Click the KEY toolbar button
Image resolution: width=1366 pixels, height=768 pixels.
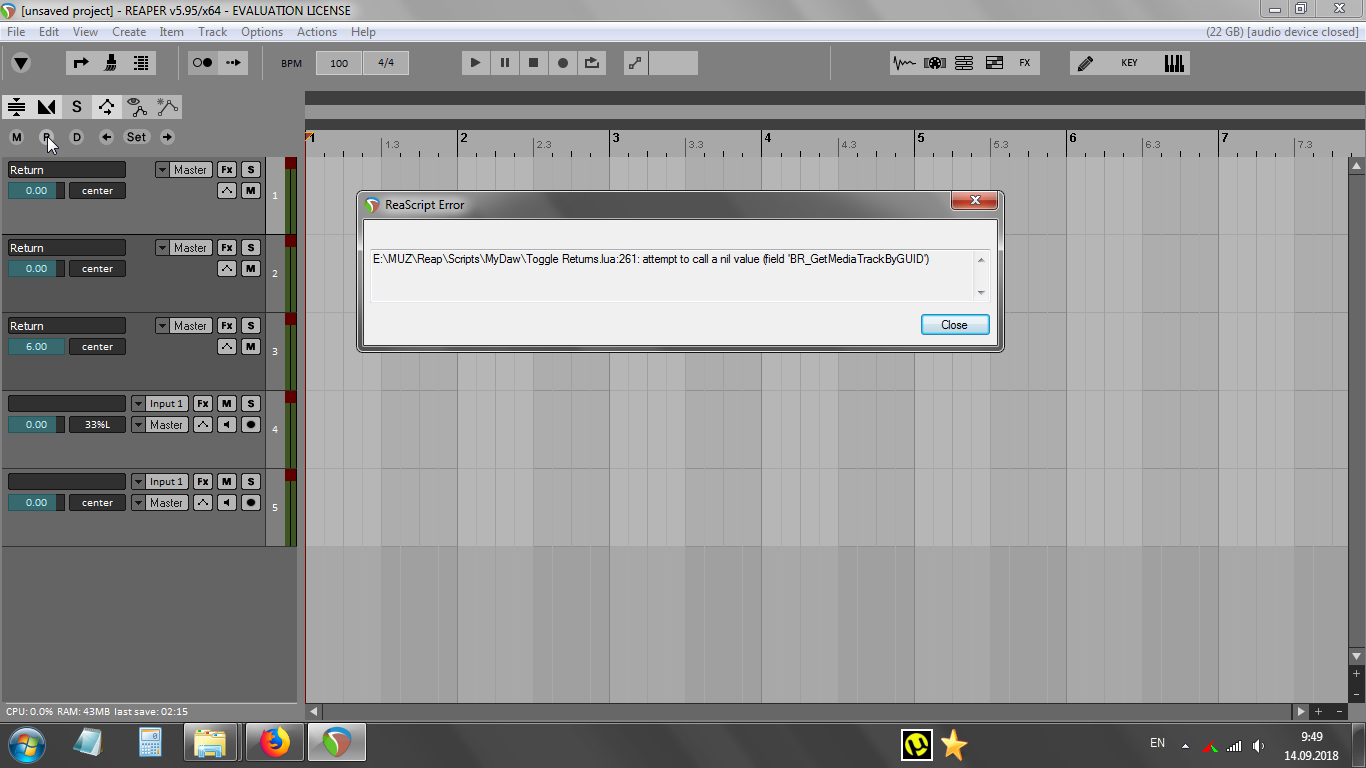(1129, 63)
